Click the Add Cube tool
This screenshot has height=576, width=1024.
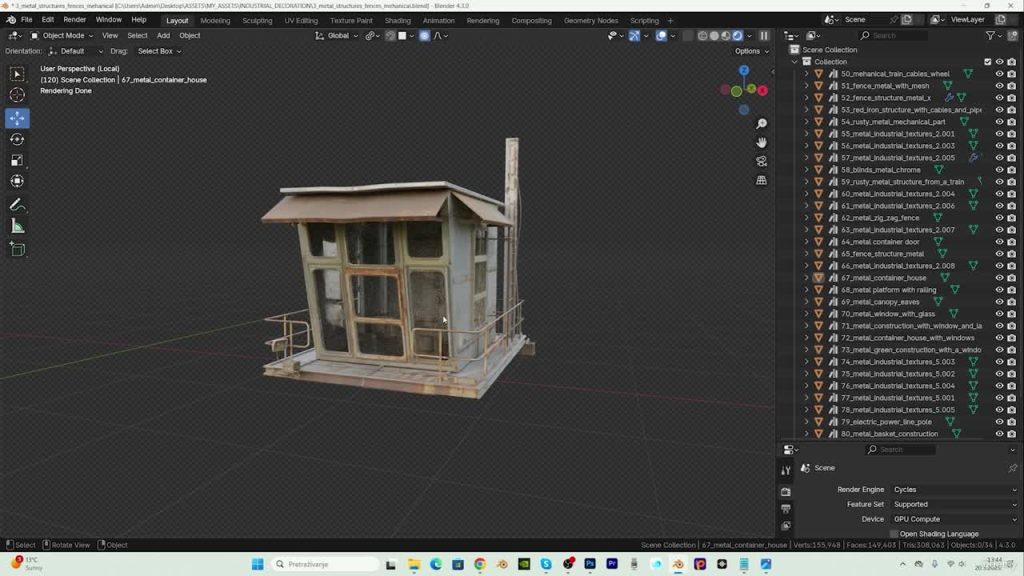17,249
